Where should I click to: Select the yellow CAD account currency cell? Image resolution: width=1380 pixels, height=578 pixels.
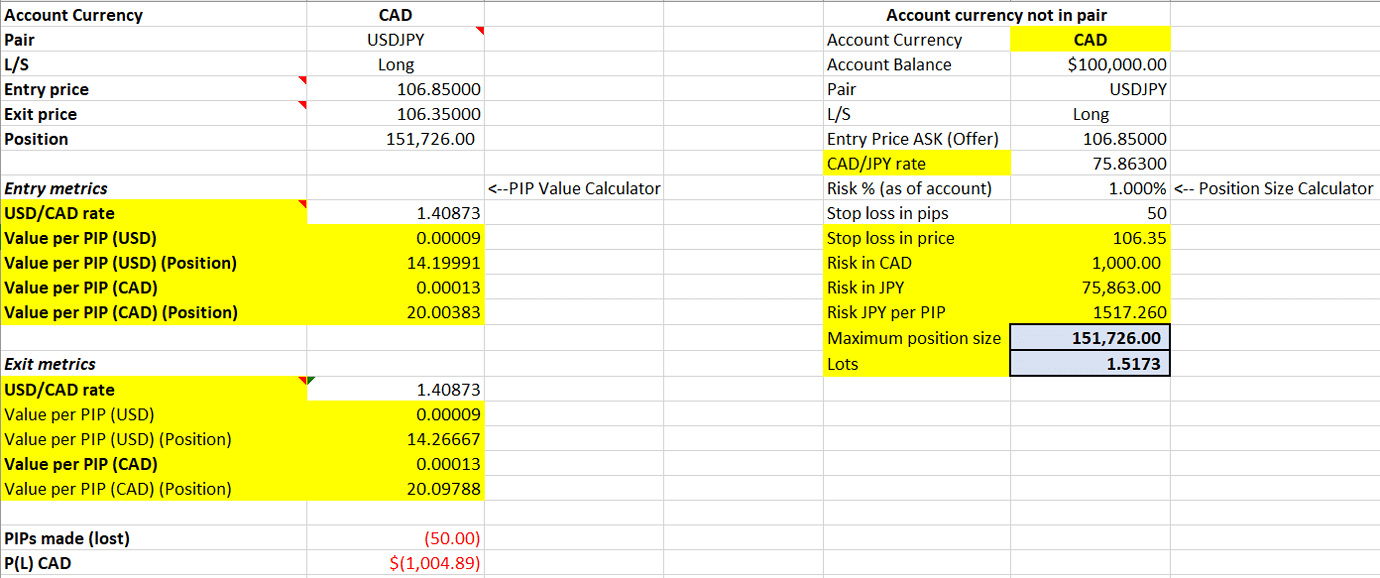[x=1090, y=39]
